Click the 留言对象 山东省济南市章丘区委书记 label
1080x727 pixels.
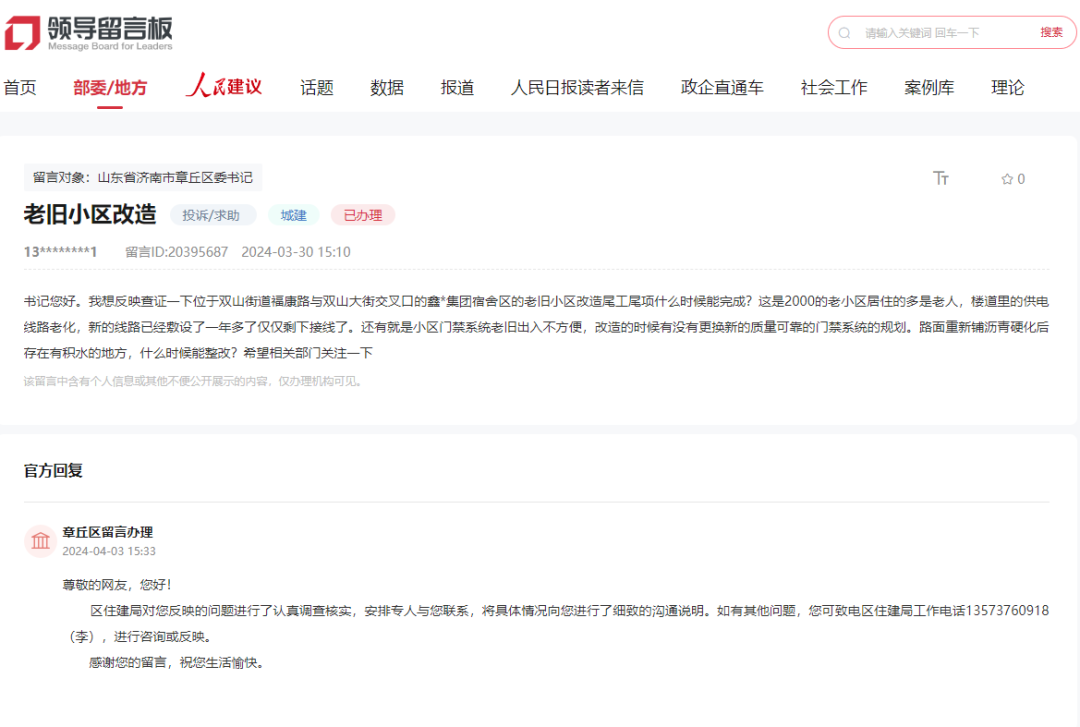[143, 178]
